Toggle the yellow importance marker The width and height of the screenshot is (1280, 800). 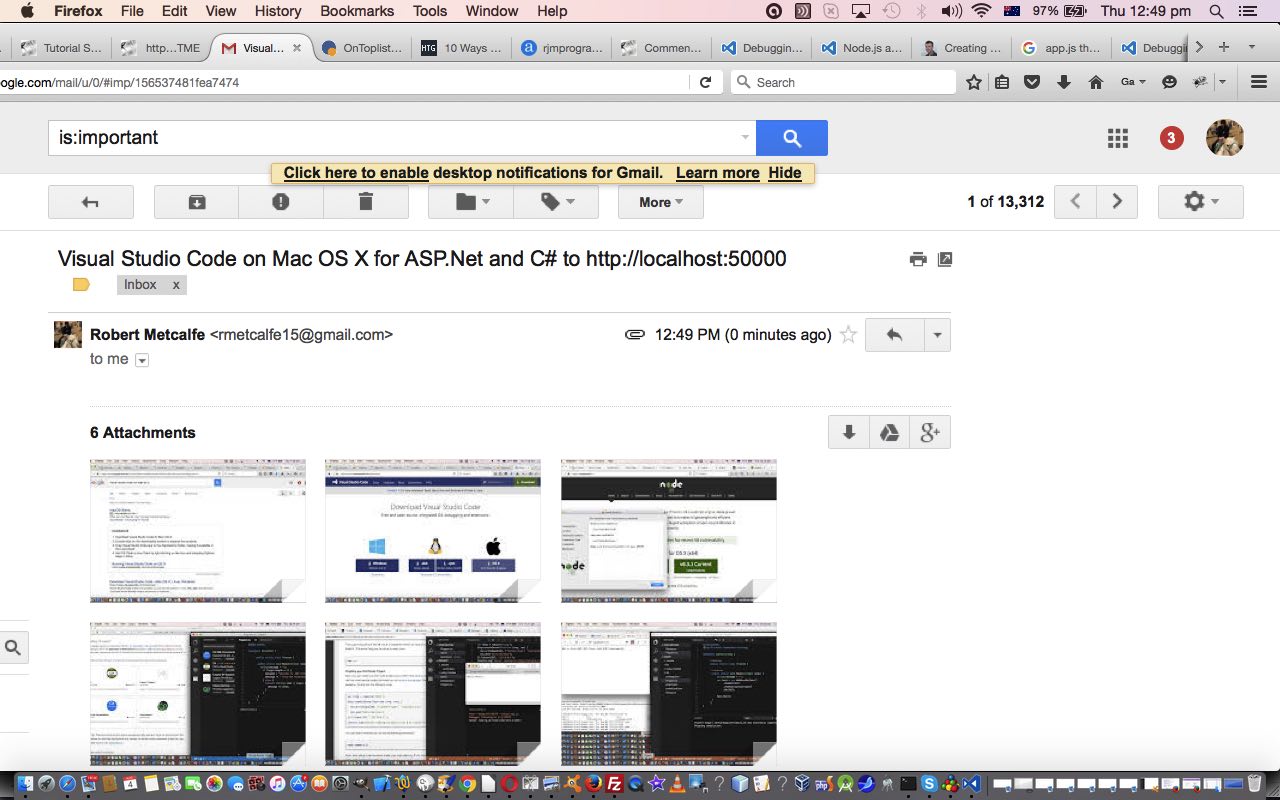(x=81, y=285)
